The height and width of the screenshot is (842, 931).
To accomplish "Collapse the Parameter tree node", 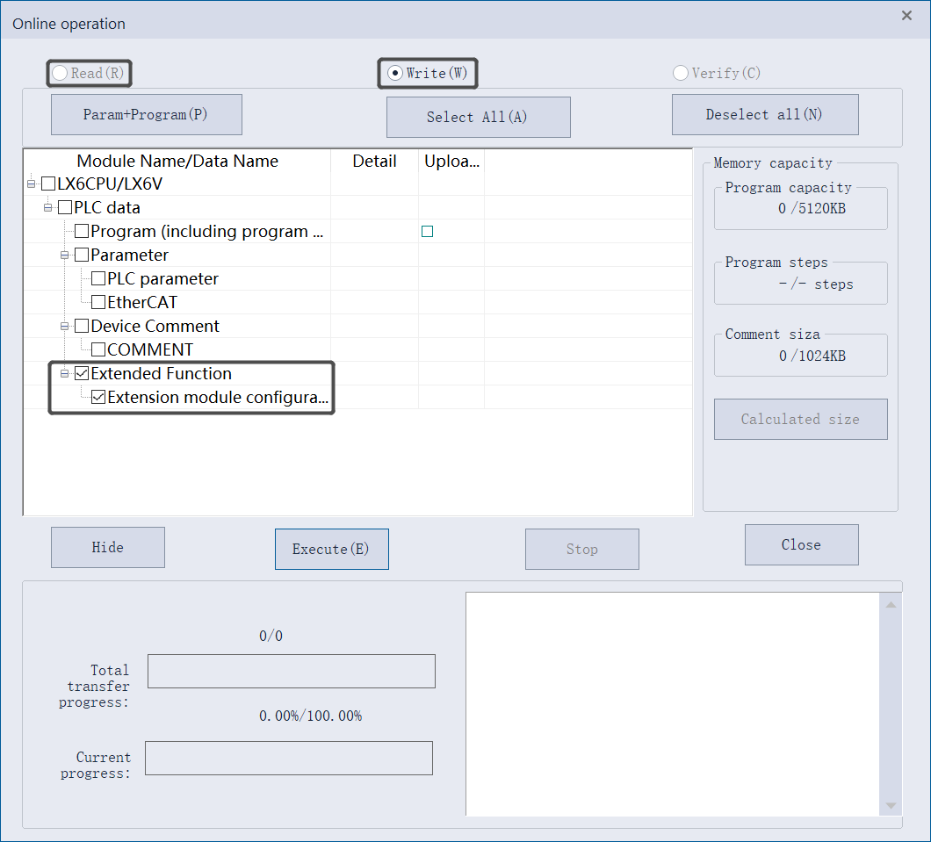I will click(x=64, y=255).
